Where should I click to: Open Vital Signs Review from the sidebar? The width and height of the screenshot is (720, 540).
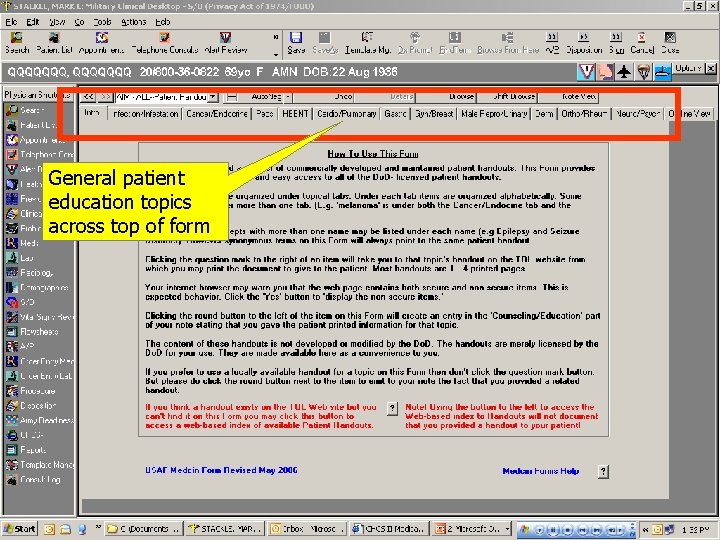(39, 317)
